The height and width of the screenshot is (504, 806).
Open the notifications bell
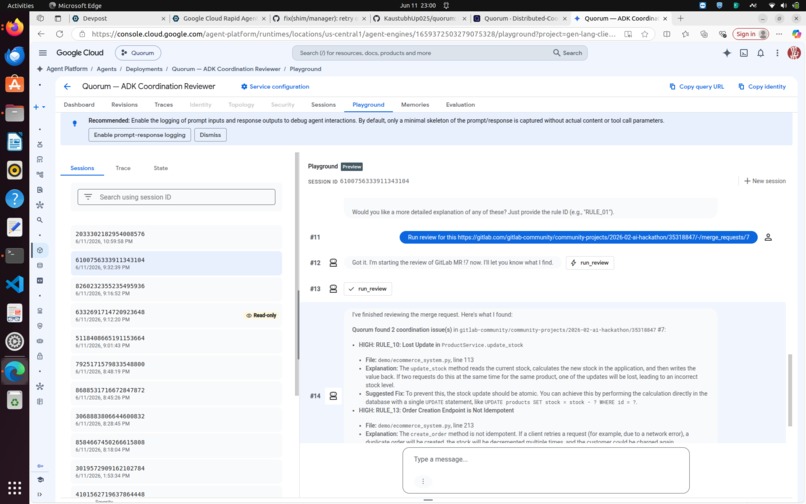[761, 52]
